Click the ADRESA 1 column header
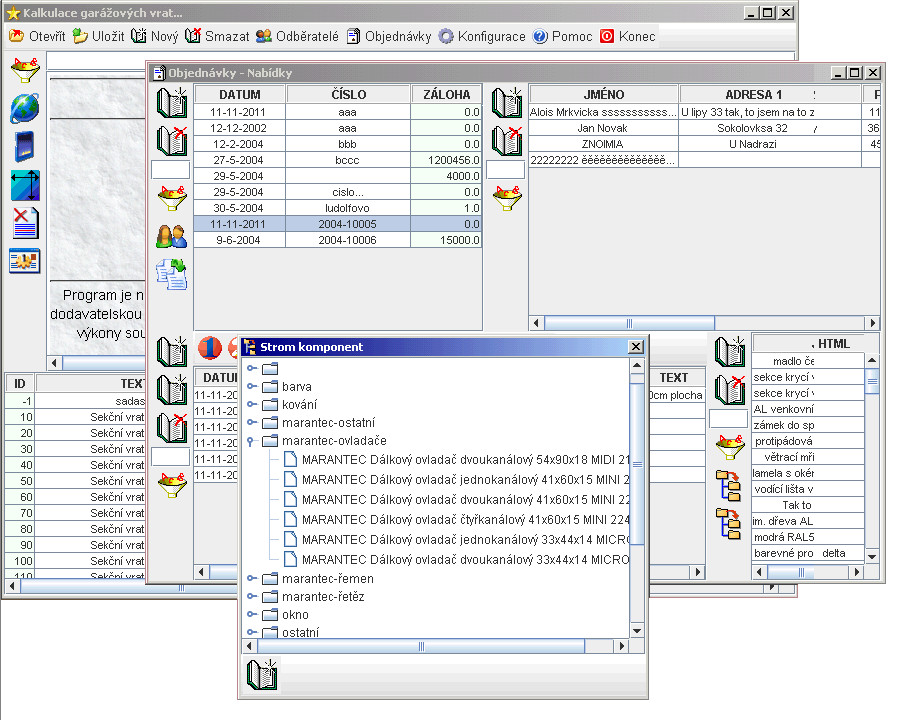900x720 pixels. 770,94
